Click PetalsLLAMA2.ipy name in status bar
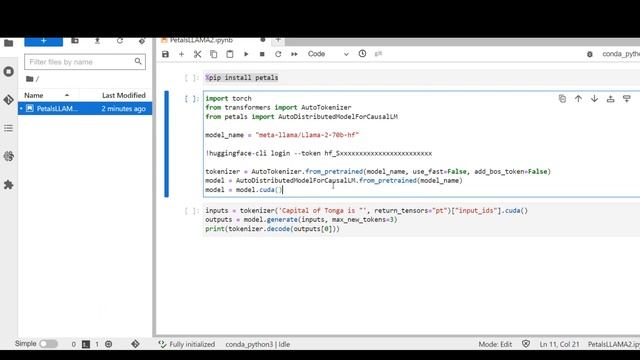The image size is (640, 360). tap(614, 344)
